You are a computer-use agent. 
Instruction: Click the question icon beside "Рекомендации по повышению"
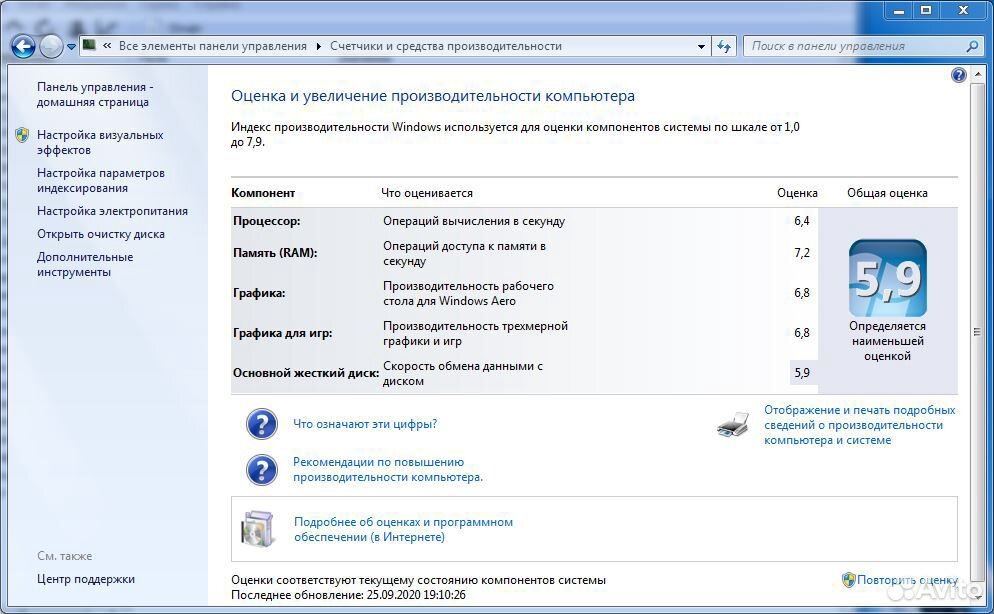pos(261,470)
